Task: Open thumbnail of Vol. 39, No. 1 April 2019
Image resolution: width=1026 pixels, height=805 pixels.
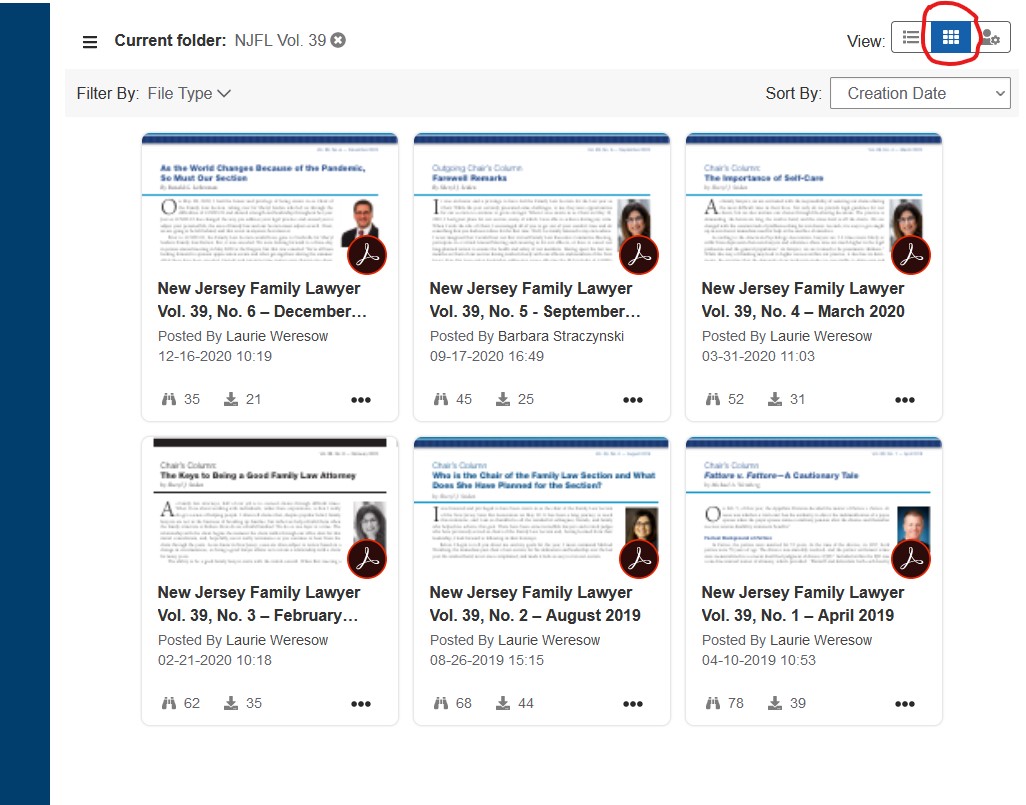Action: [813, 503]
